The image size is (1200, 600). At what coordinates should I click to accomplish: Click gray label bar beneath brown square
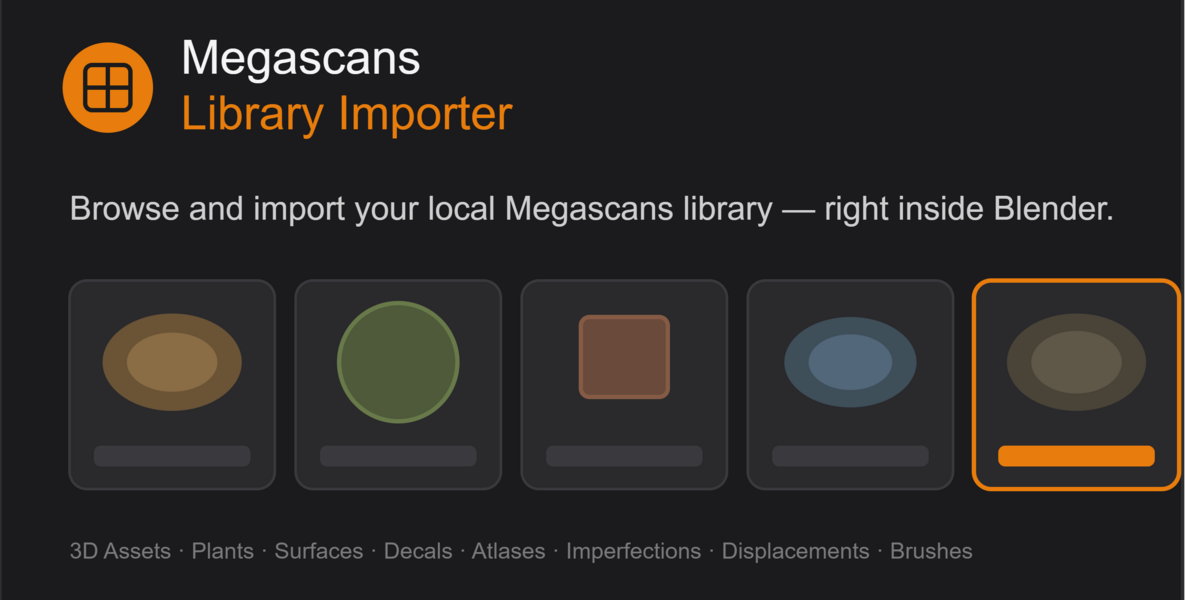624,456
